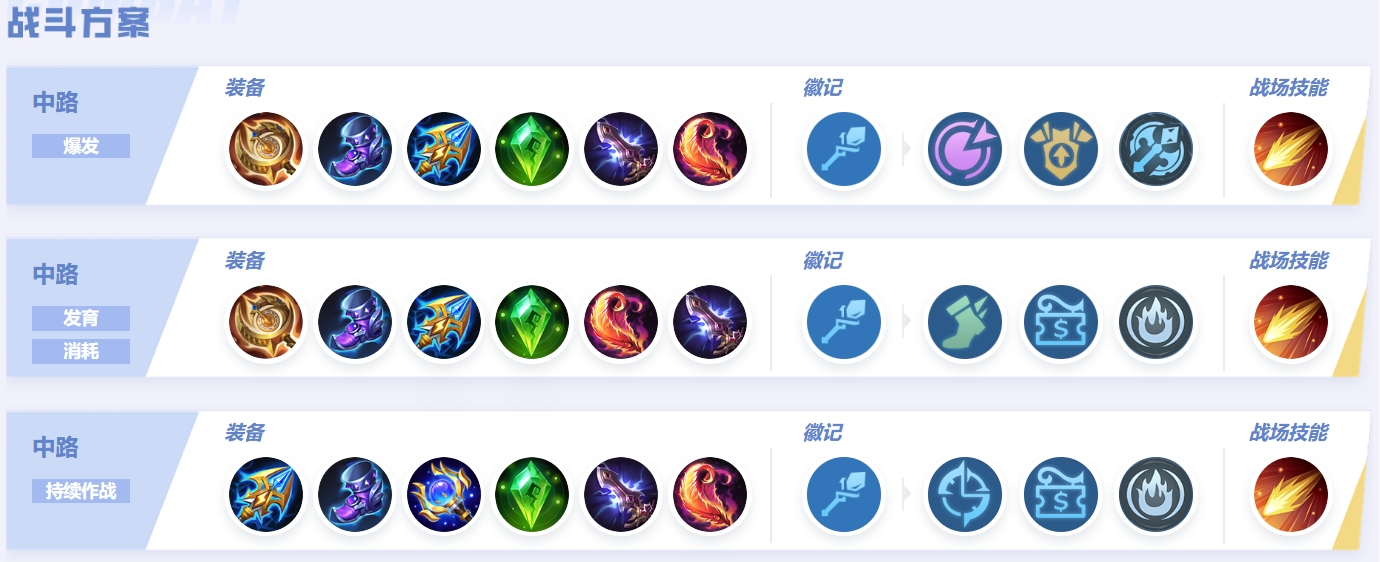Select the 持续作战 tag label
The image size is (1380, 562).
81,491
